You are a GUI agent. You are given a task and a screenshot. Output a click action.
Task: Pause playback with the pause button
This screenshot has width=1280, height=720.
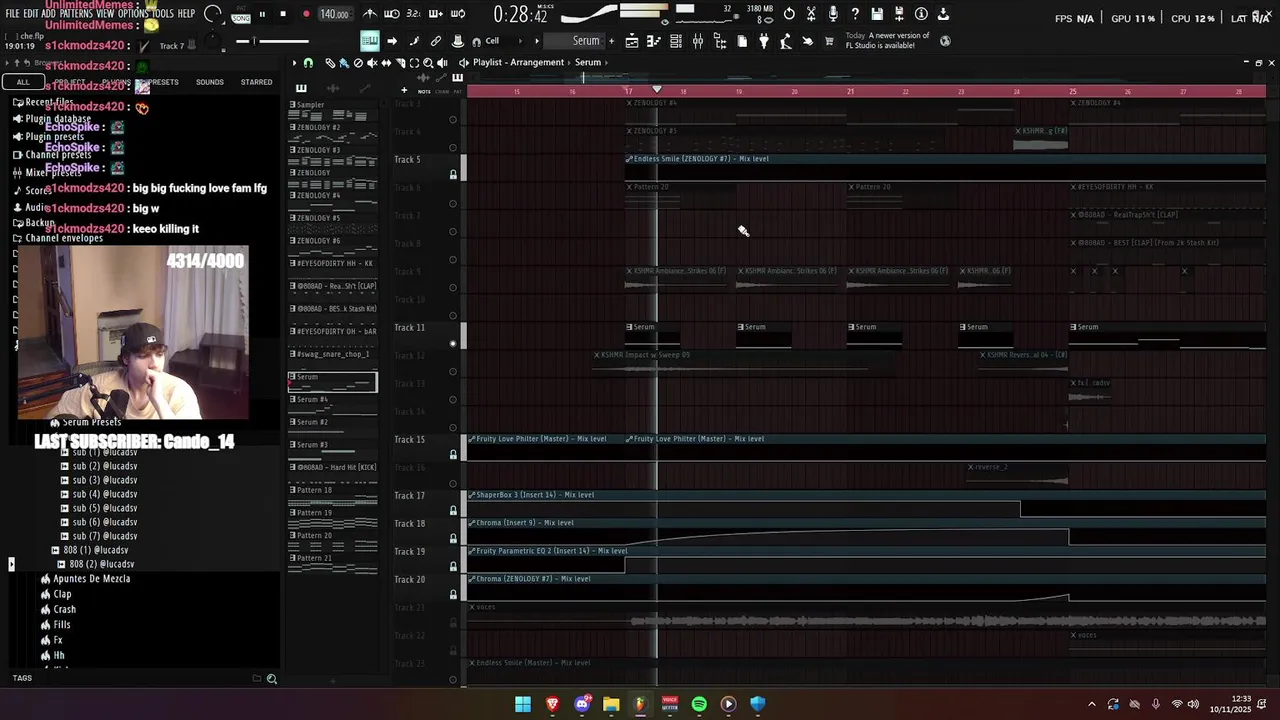point(262,14)
